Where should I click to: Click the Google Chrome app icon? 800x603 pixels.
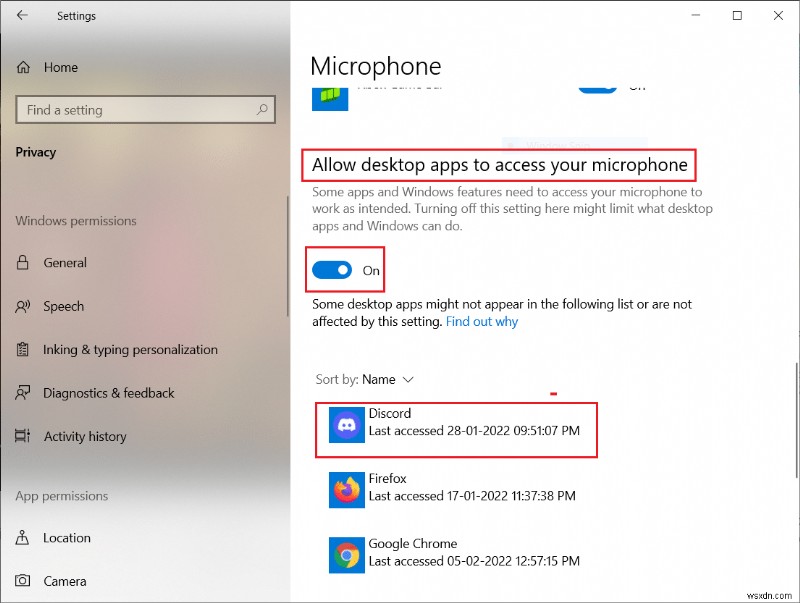pos(346,553)
